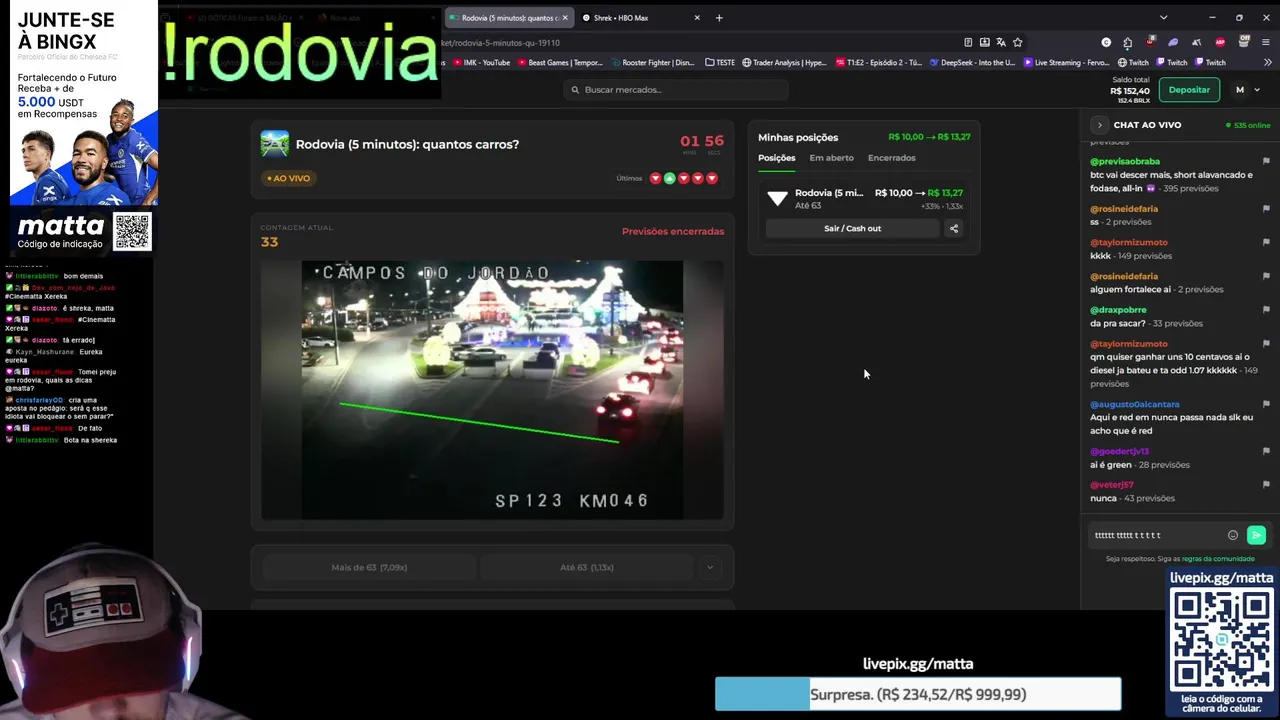Click the 535 online indicator

click(1248, 125)
